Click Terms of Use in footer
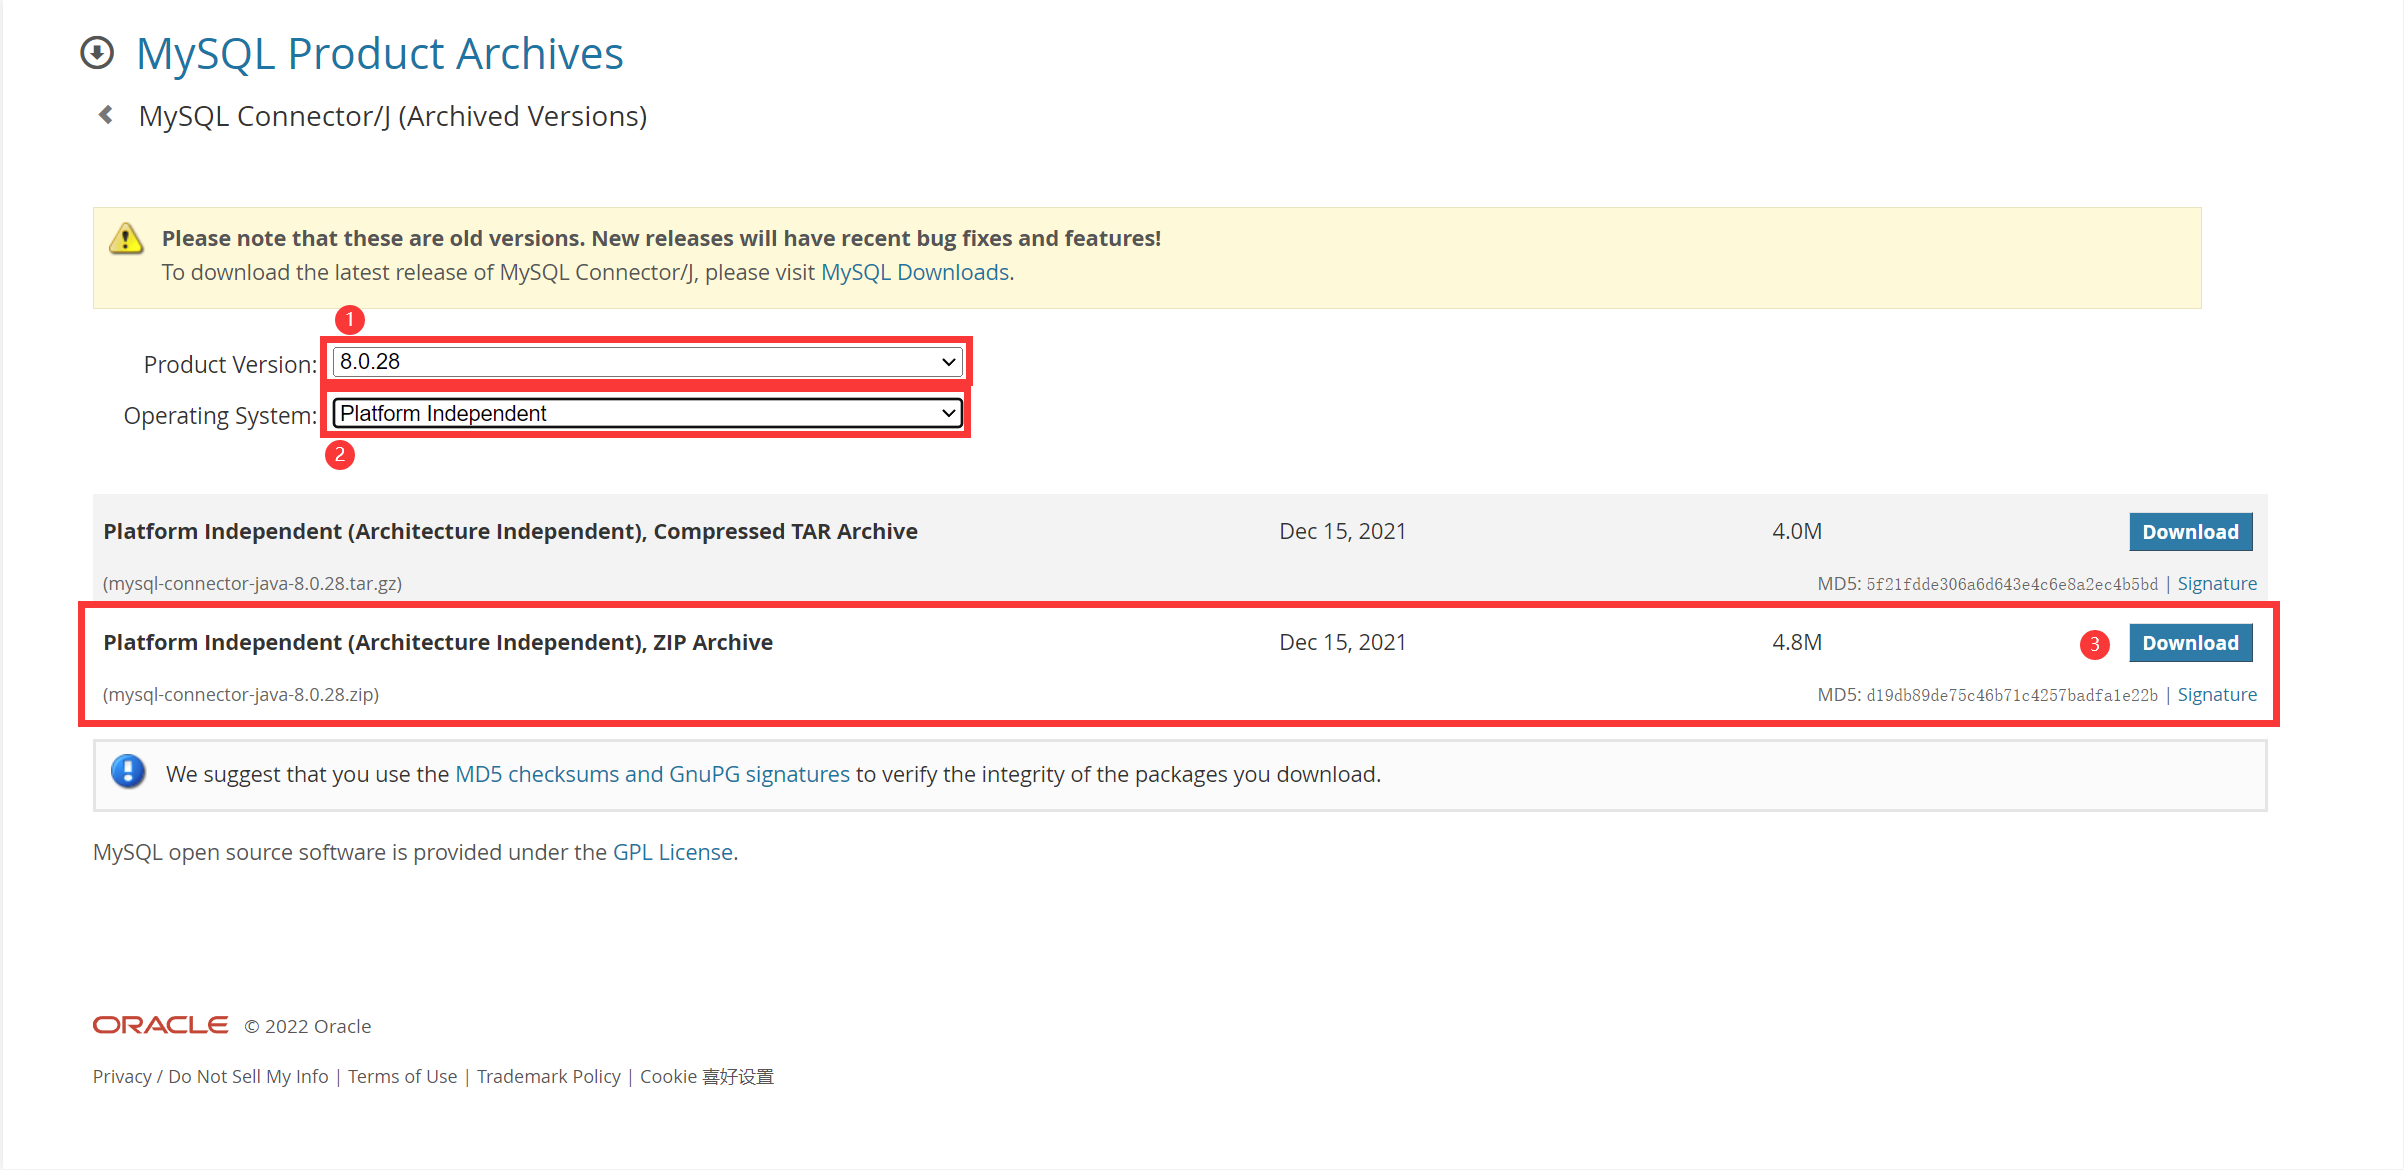 pos(402,1076)
